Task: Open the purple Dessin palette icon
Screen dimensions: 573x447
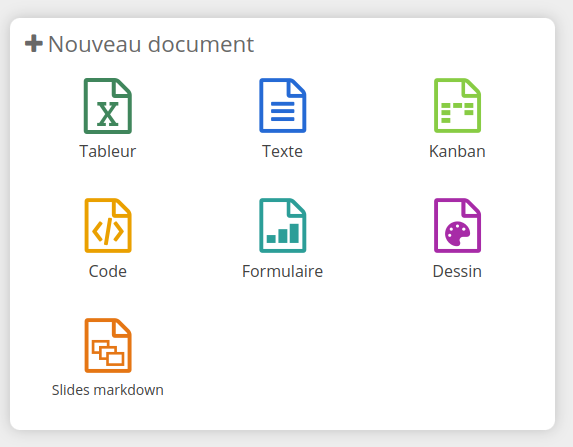Action: (457, 226)
